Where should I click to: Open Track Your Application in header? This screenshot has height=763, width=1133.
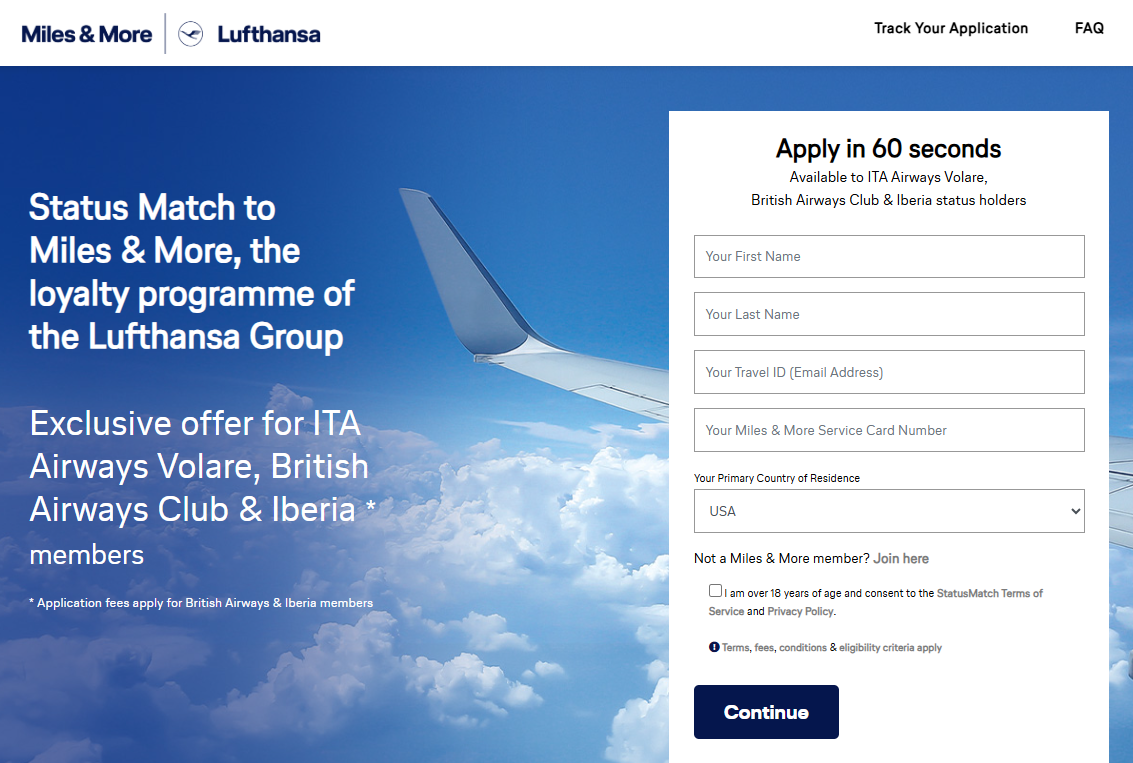pyautogui.click(x=951, y=28)
